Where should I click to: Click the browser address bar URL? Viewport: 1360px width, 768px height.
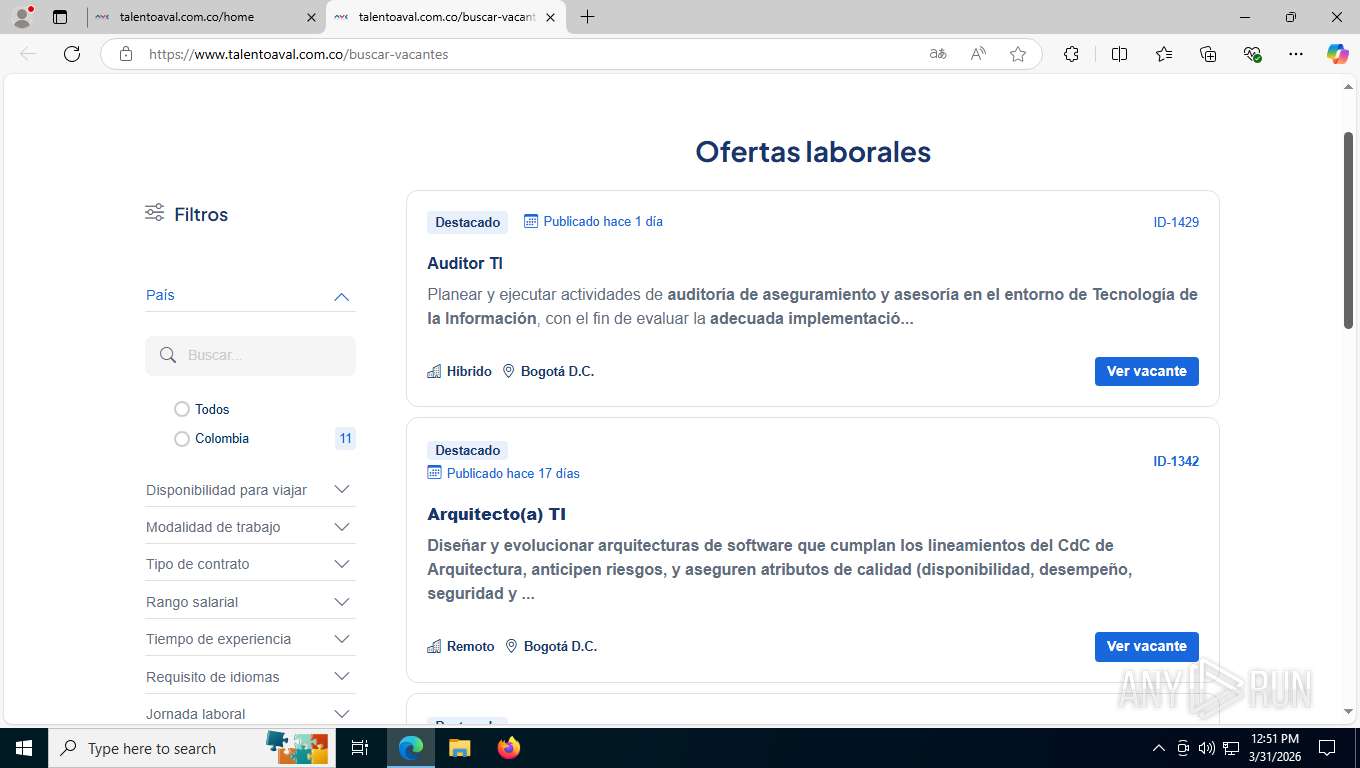298,54
